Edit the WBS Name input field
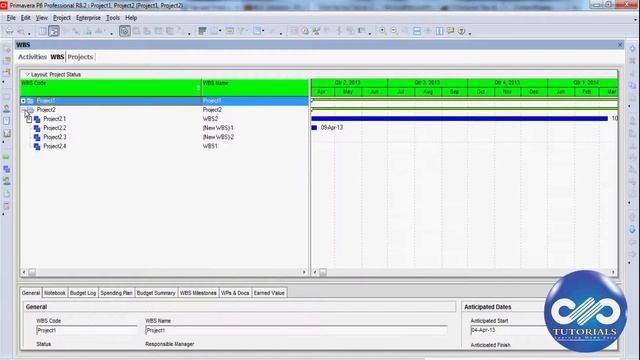This screenshot has height=360, width=640. point(296,330)
